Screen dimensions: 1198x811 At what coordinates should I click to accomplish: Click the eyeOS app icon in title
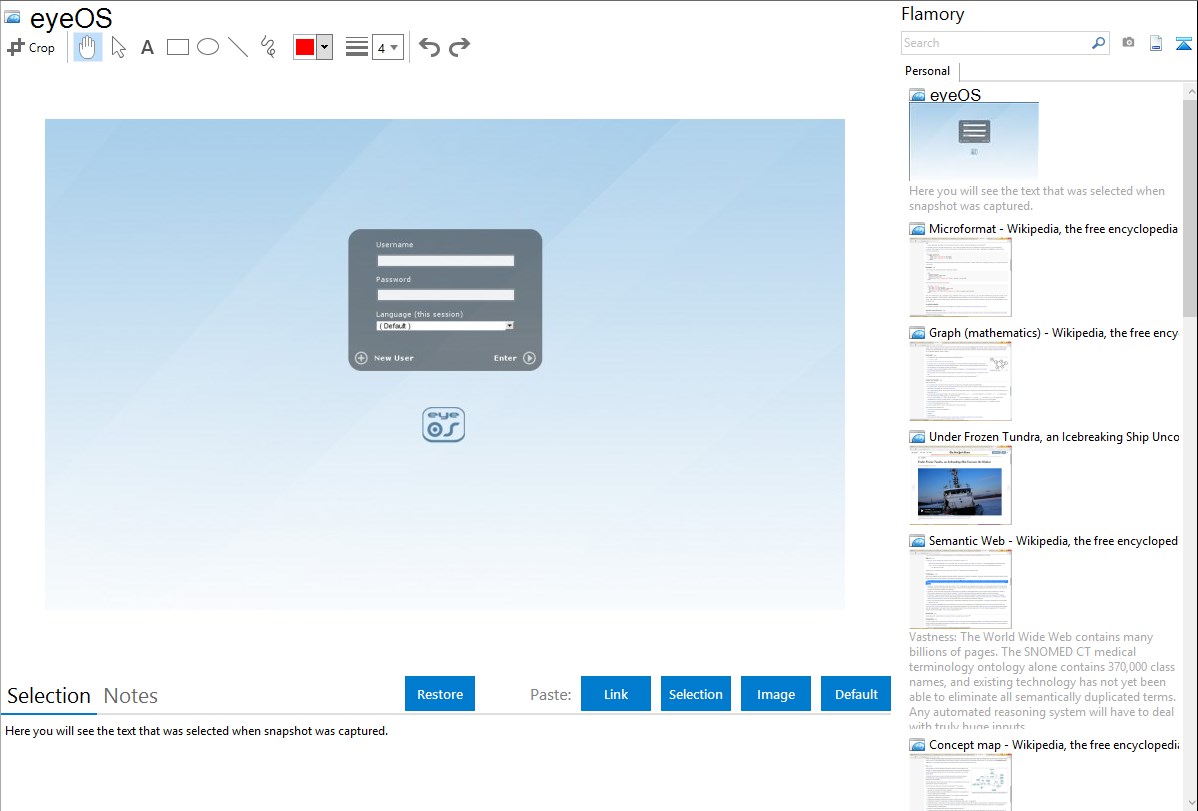12,17
